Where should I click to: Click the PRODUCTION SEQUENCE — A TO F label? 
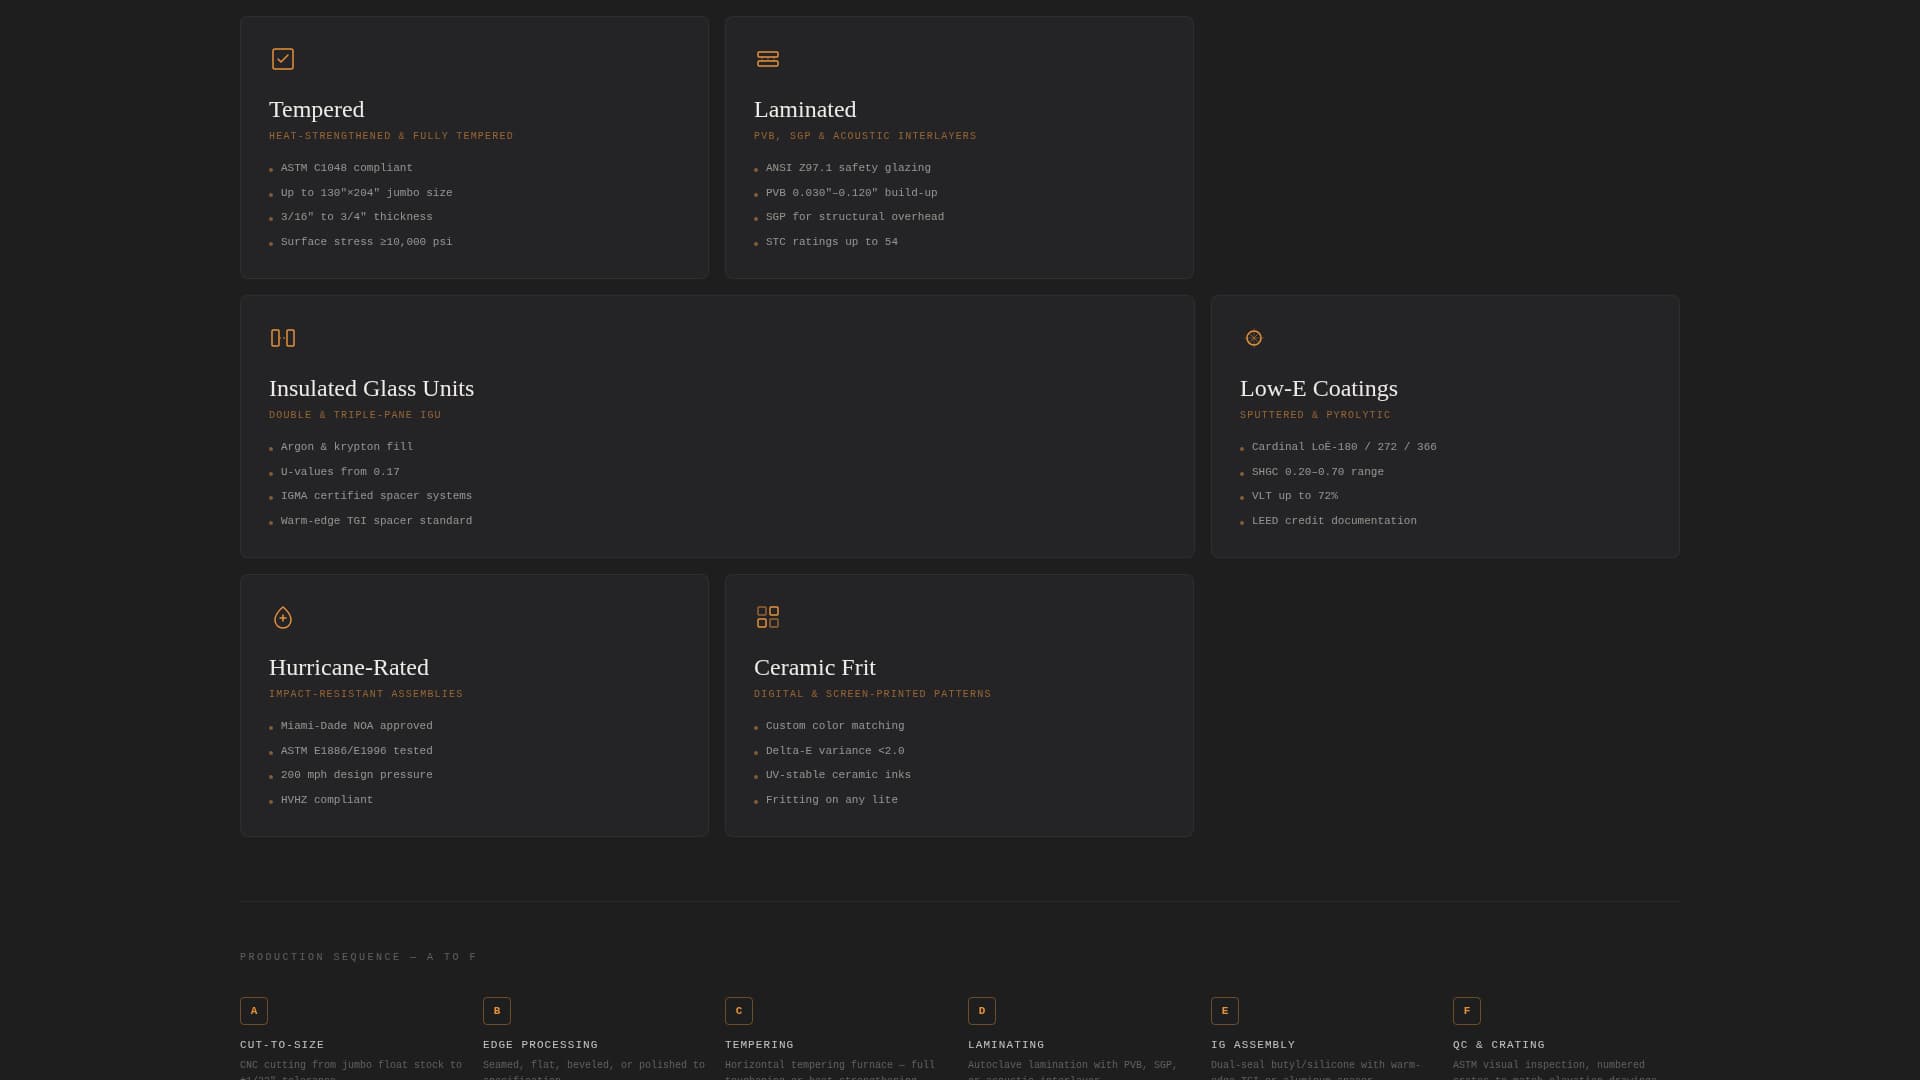pyautogui.click(x=357, y=957)
